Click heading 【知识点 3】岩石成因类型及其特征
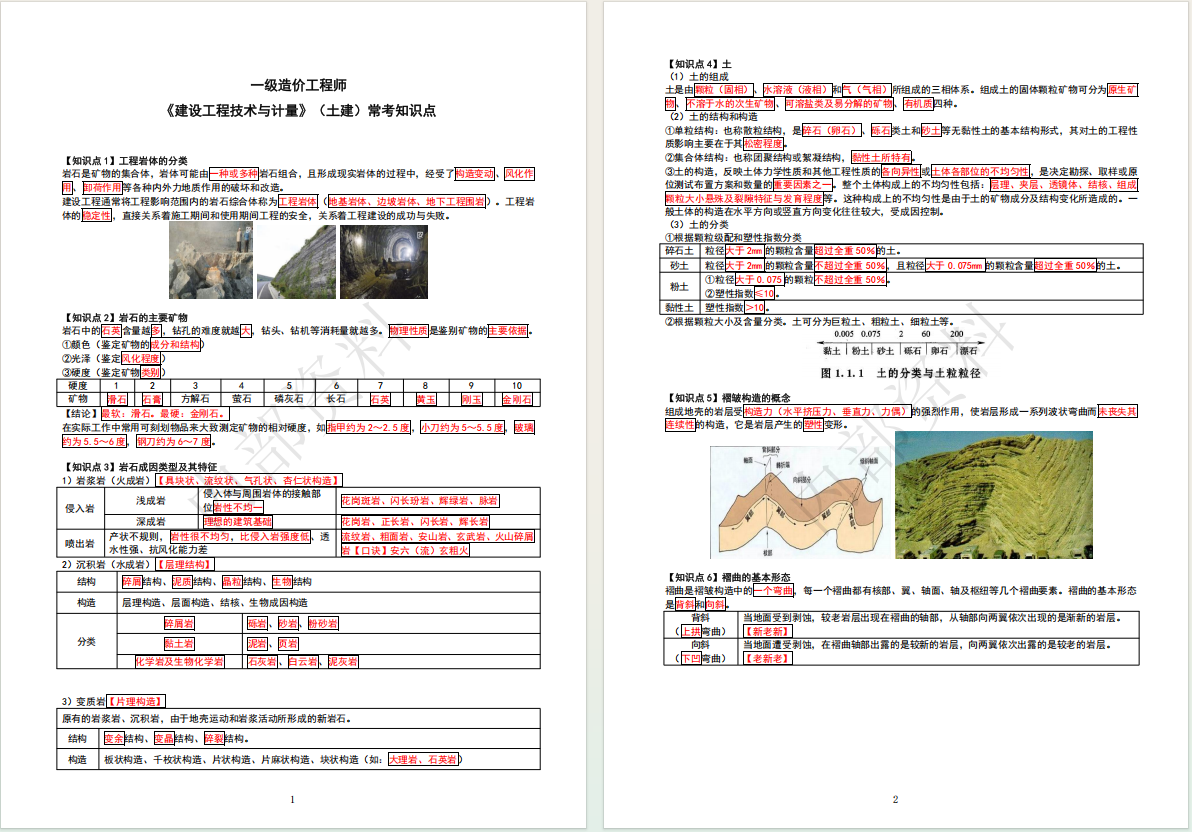 [140, 466]
